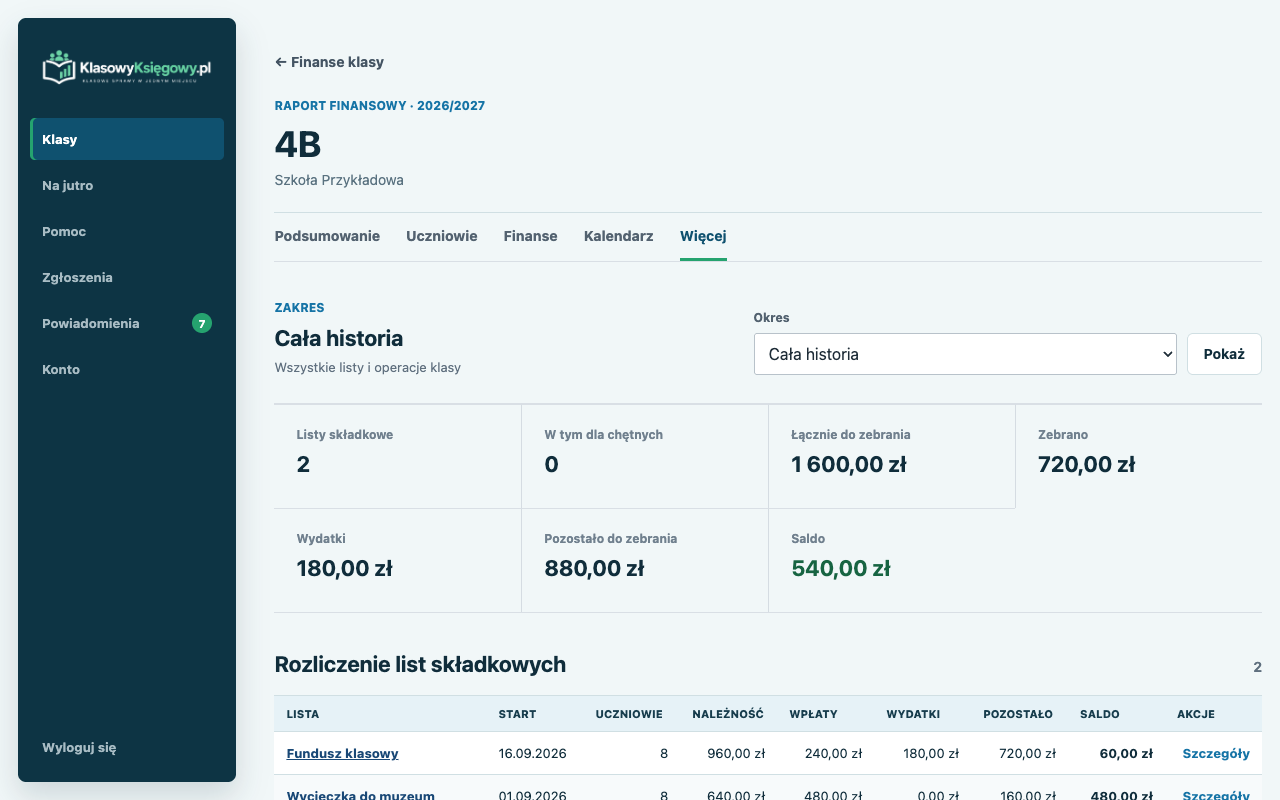Image resolution: width=1280 pixels, height=800 pixels.
Task: Switch to the Podsumowanie tab
Action: pyautogui.click(x=327, y=237)
